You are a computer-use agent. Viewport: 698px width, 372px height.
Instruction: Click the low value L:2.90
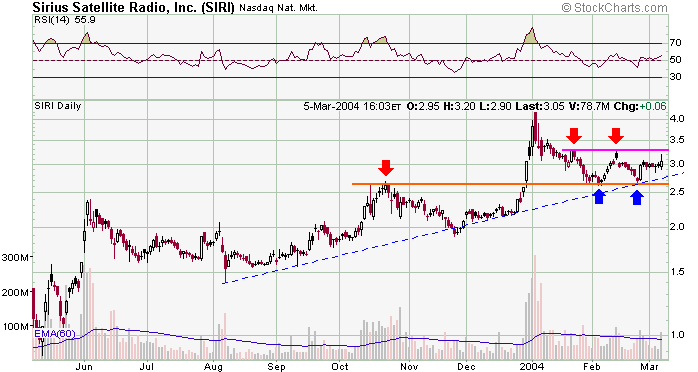495,106
